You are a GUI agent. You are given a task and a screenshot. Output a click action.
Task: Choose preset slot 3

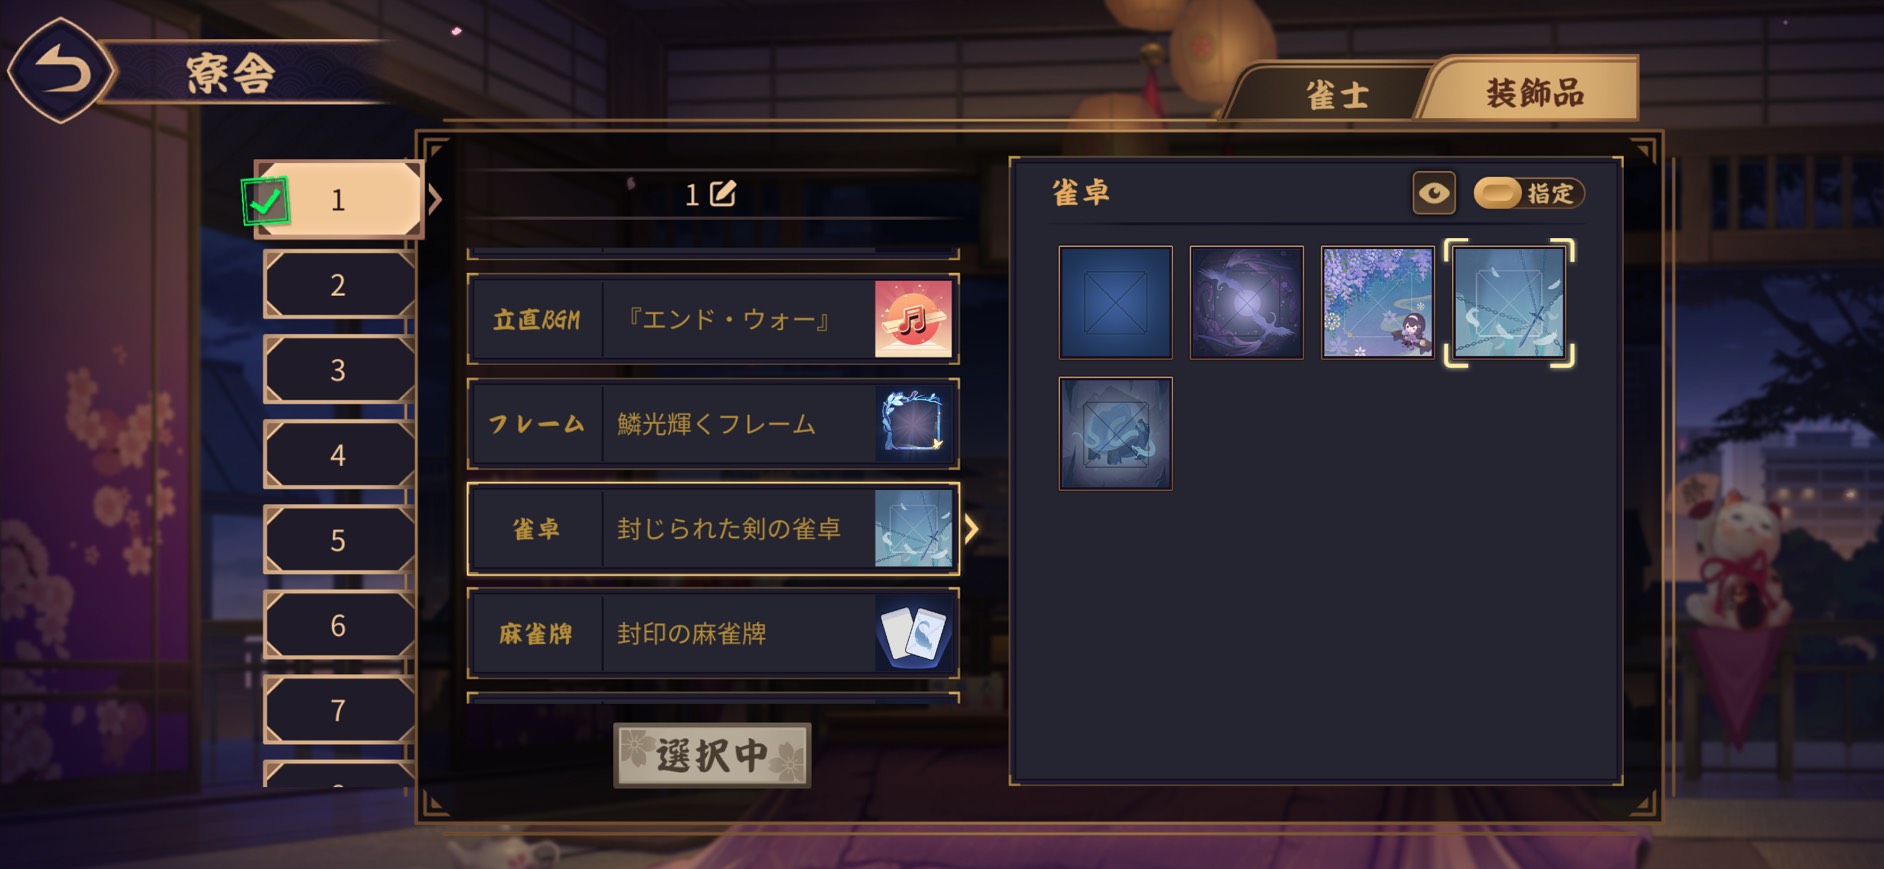pyautogui.click(x=339, y=370)
